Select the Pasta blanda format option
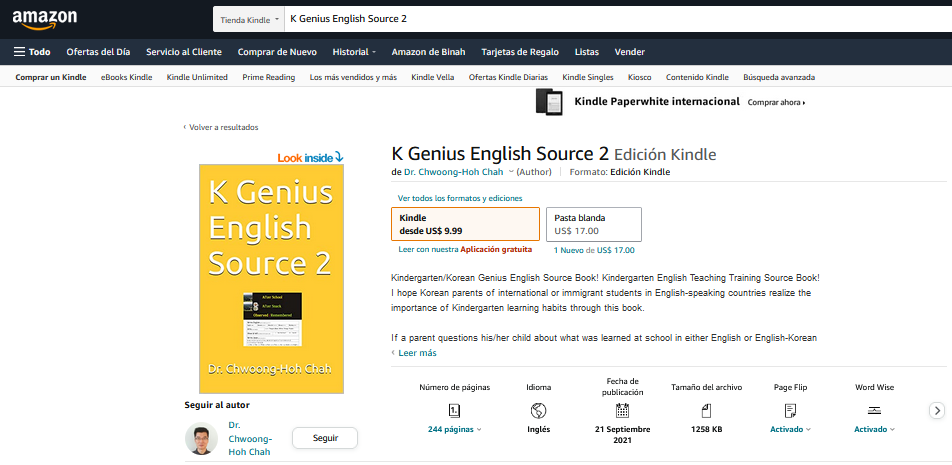This screenshot has height=465, width=952. click(x=594, y=224)
